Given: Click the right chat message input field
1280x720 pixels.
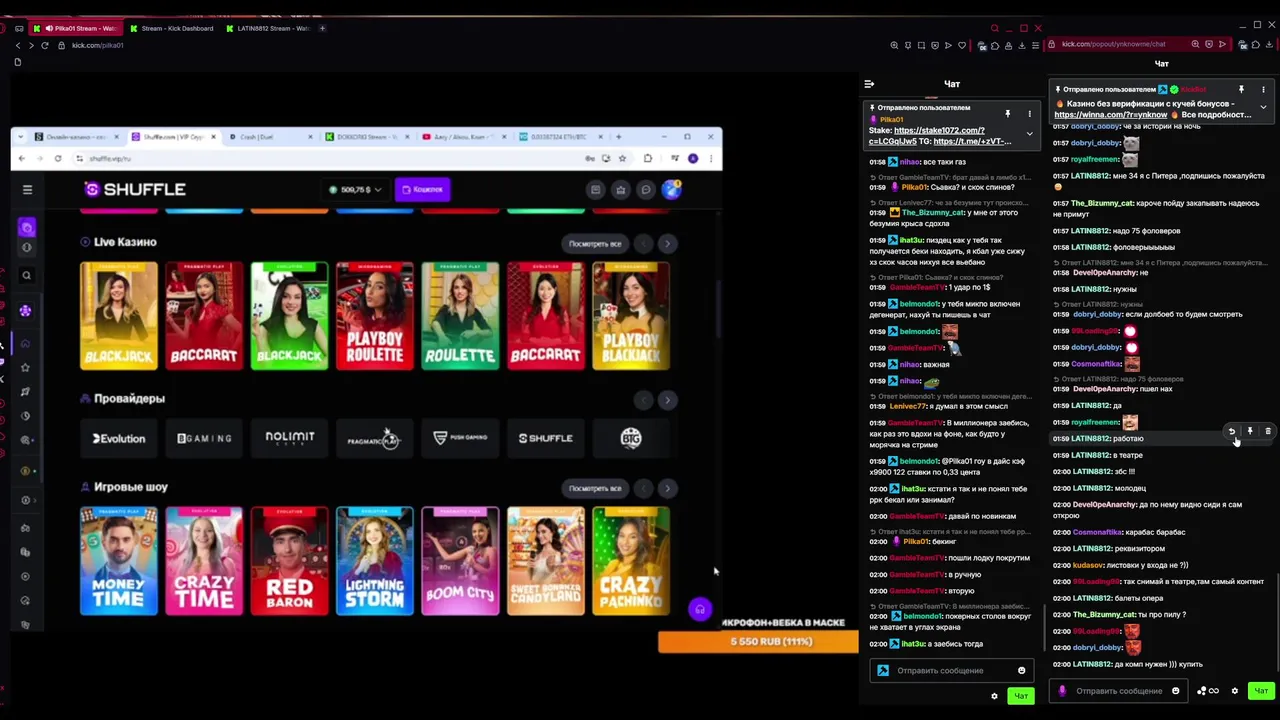Looking at the screenshot, I should [x=1118, y=690].
